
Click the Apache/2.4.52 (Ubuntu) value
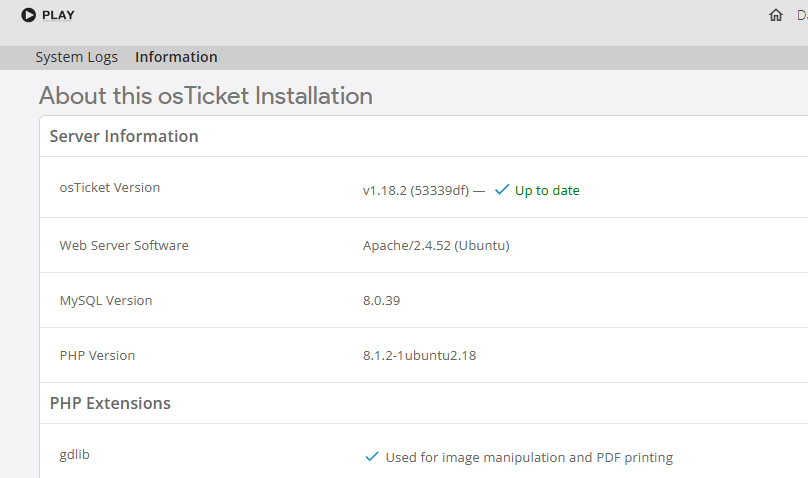pyautogui.click(x=436, y=245)
